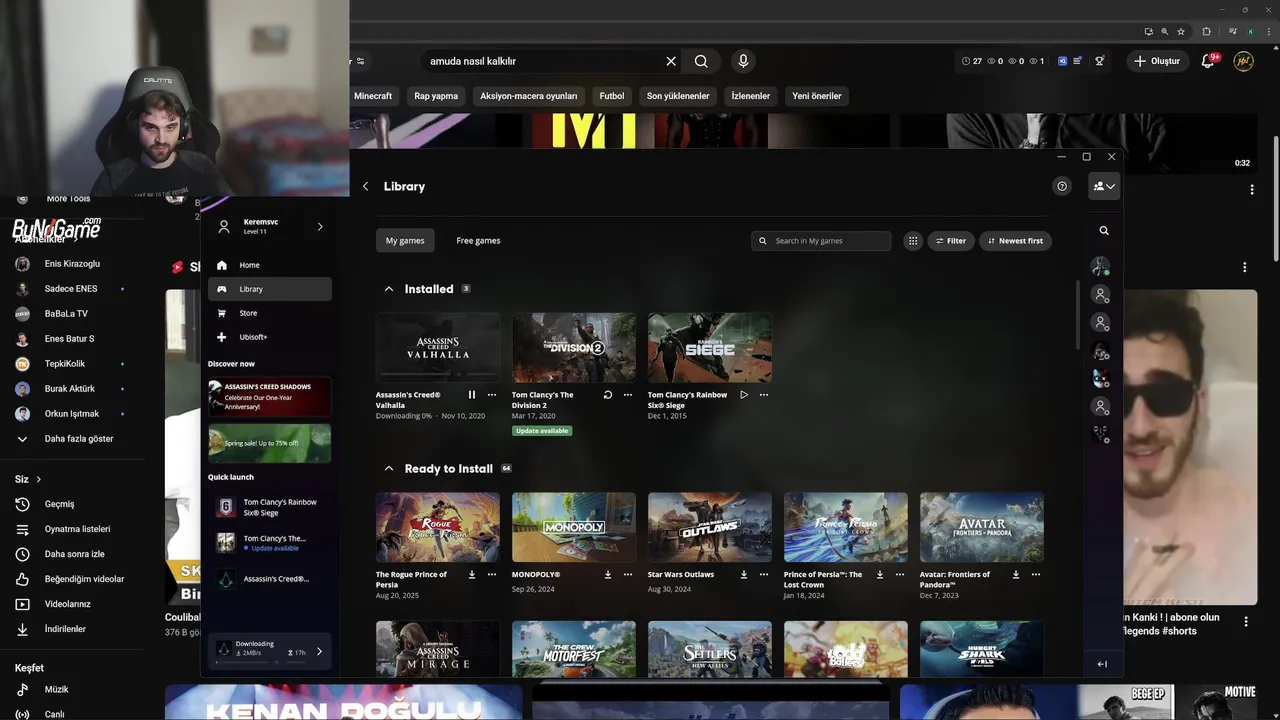Switch library to grid view

tap(913, 241)
